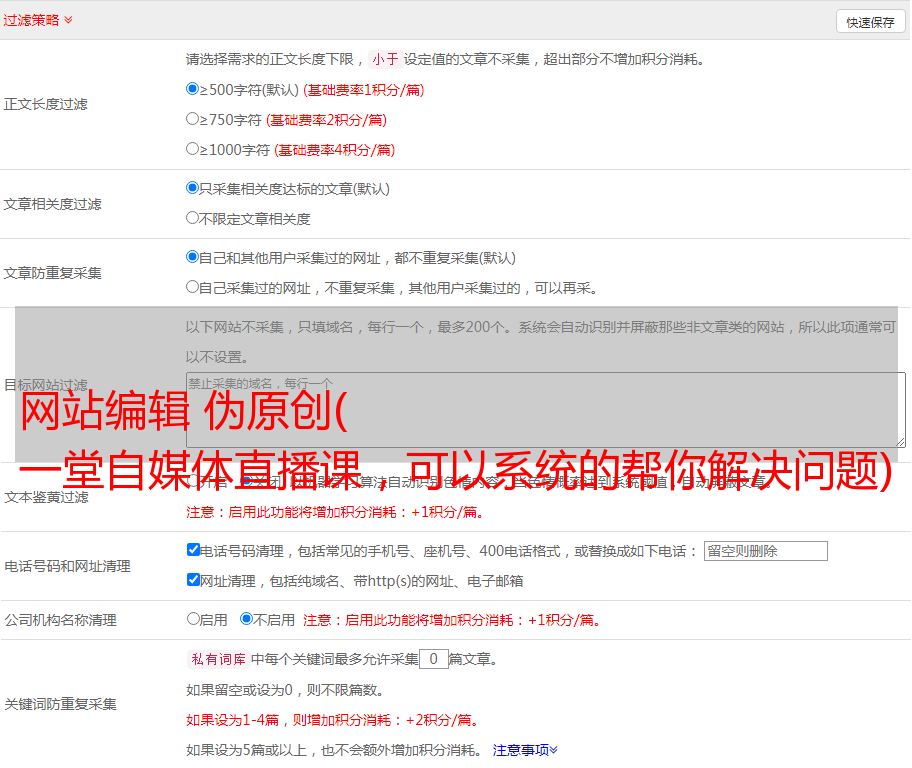This screenshot has width=912, height=768.
Task: Select 不启用 for company name cleanup
Action: [x=246, y=619]
